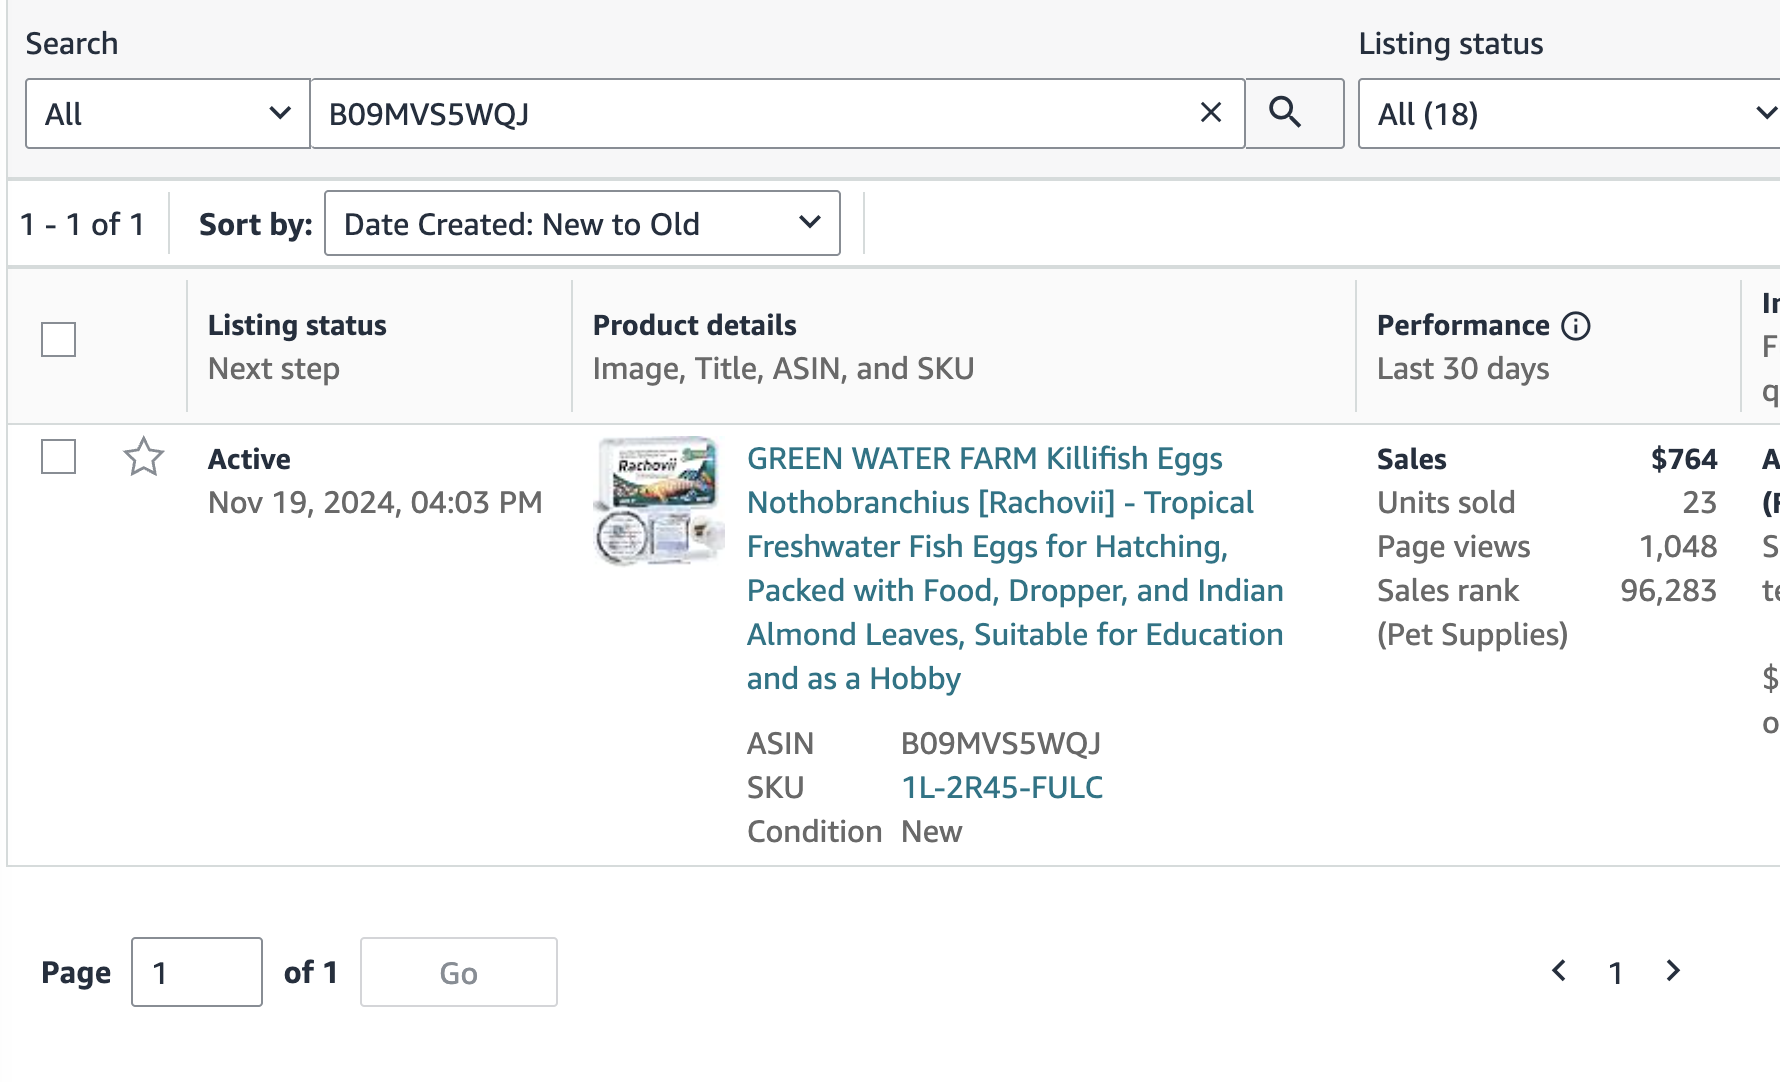Click the 'Listing status' column header in table
This screenshot has width=1780, height=1082.
pos(297,325)
